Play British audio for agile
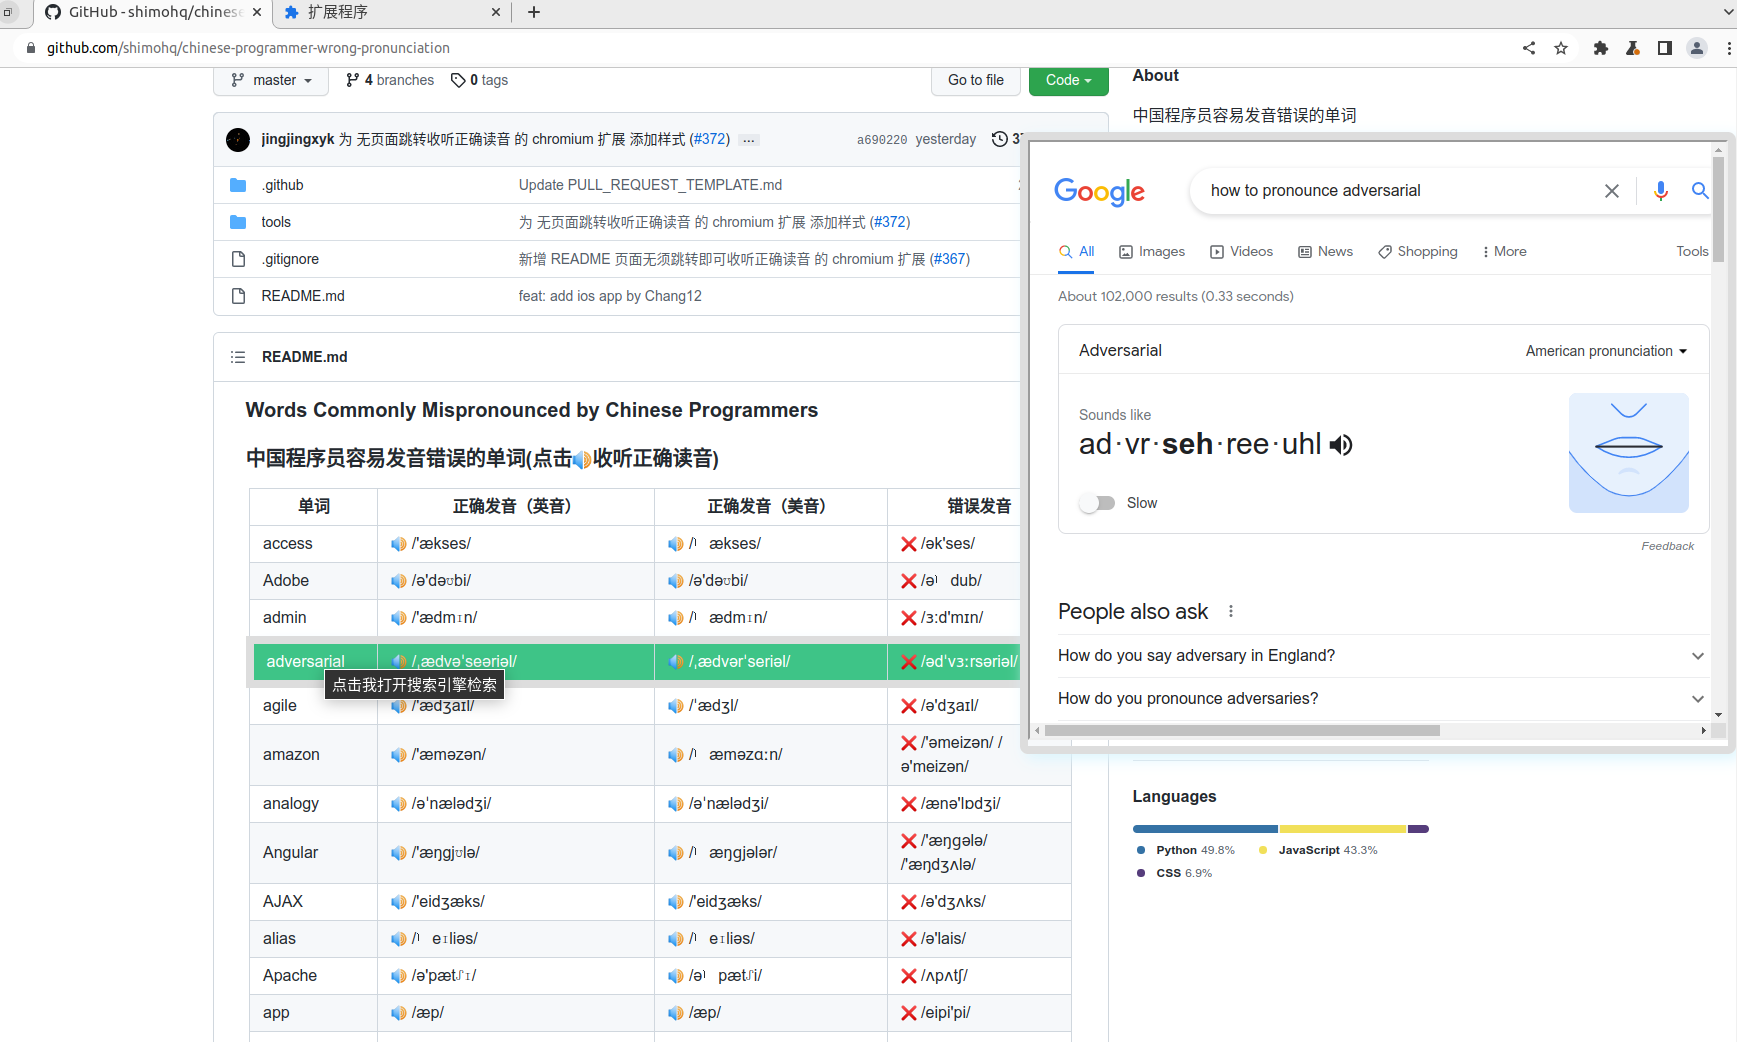 click(x=398, y=706)
